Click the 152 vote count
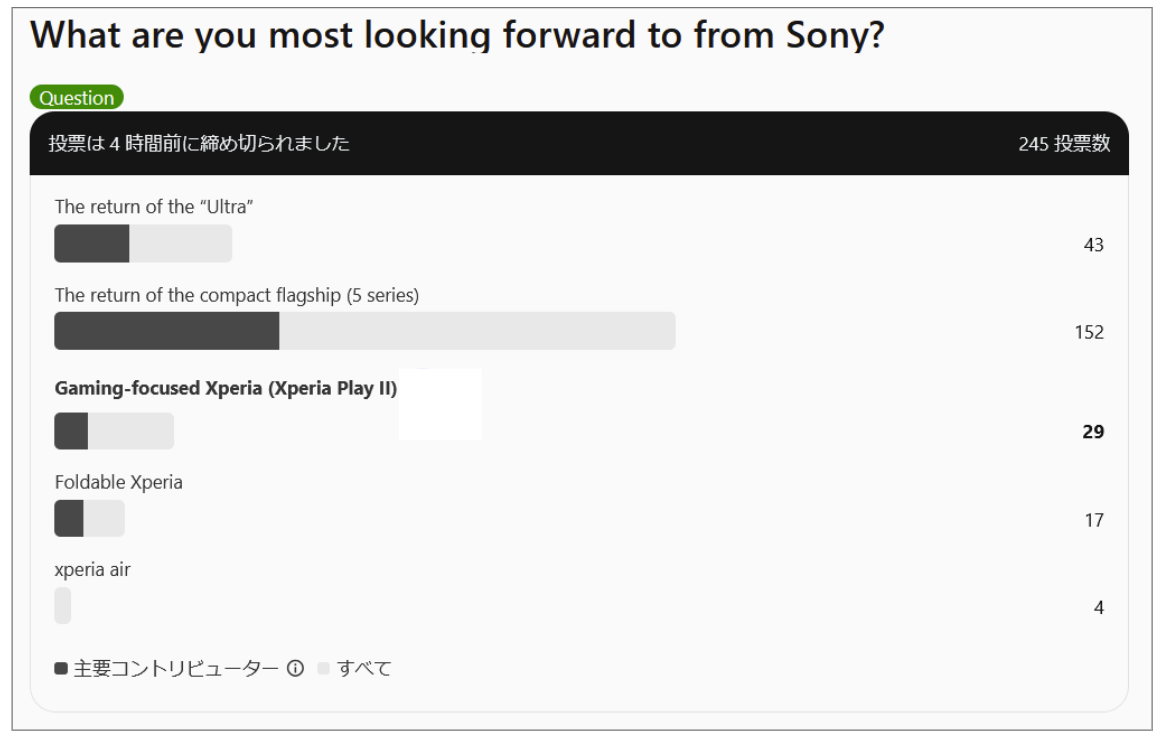This screenshot has width=1162, height=741. coord(1088,332)
